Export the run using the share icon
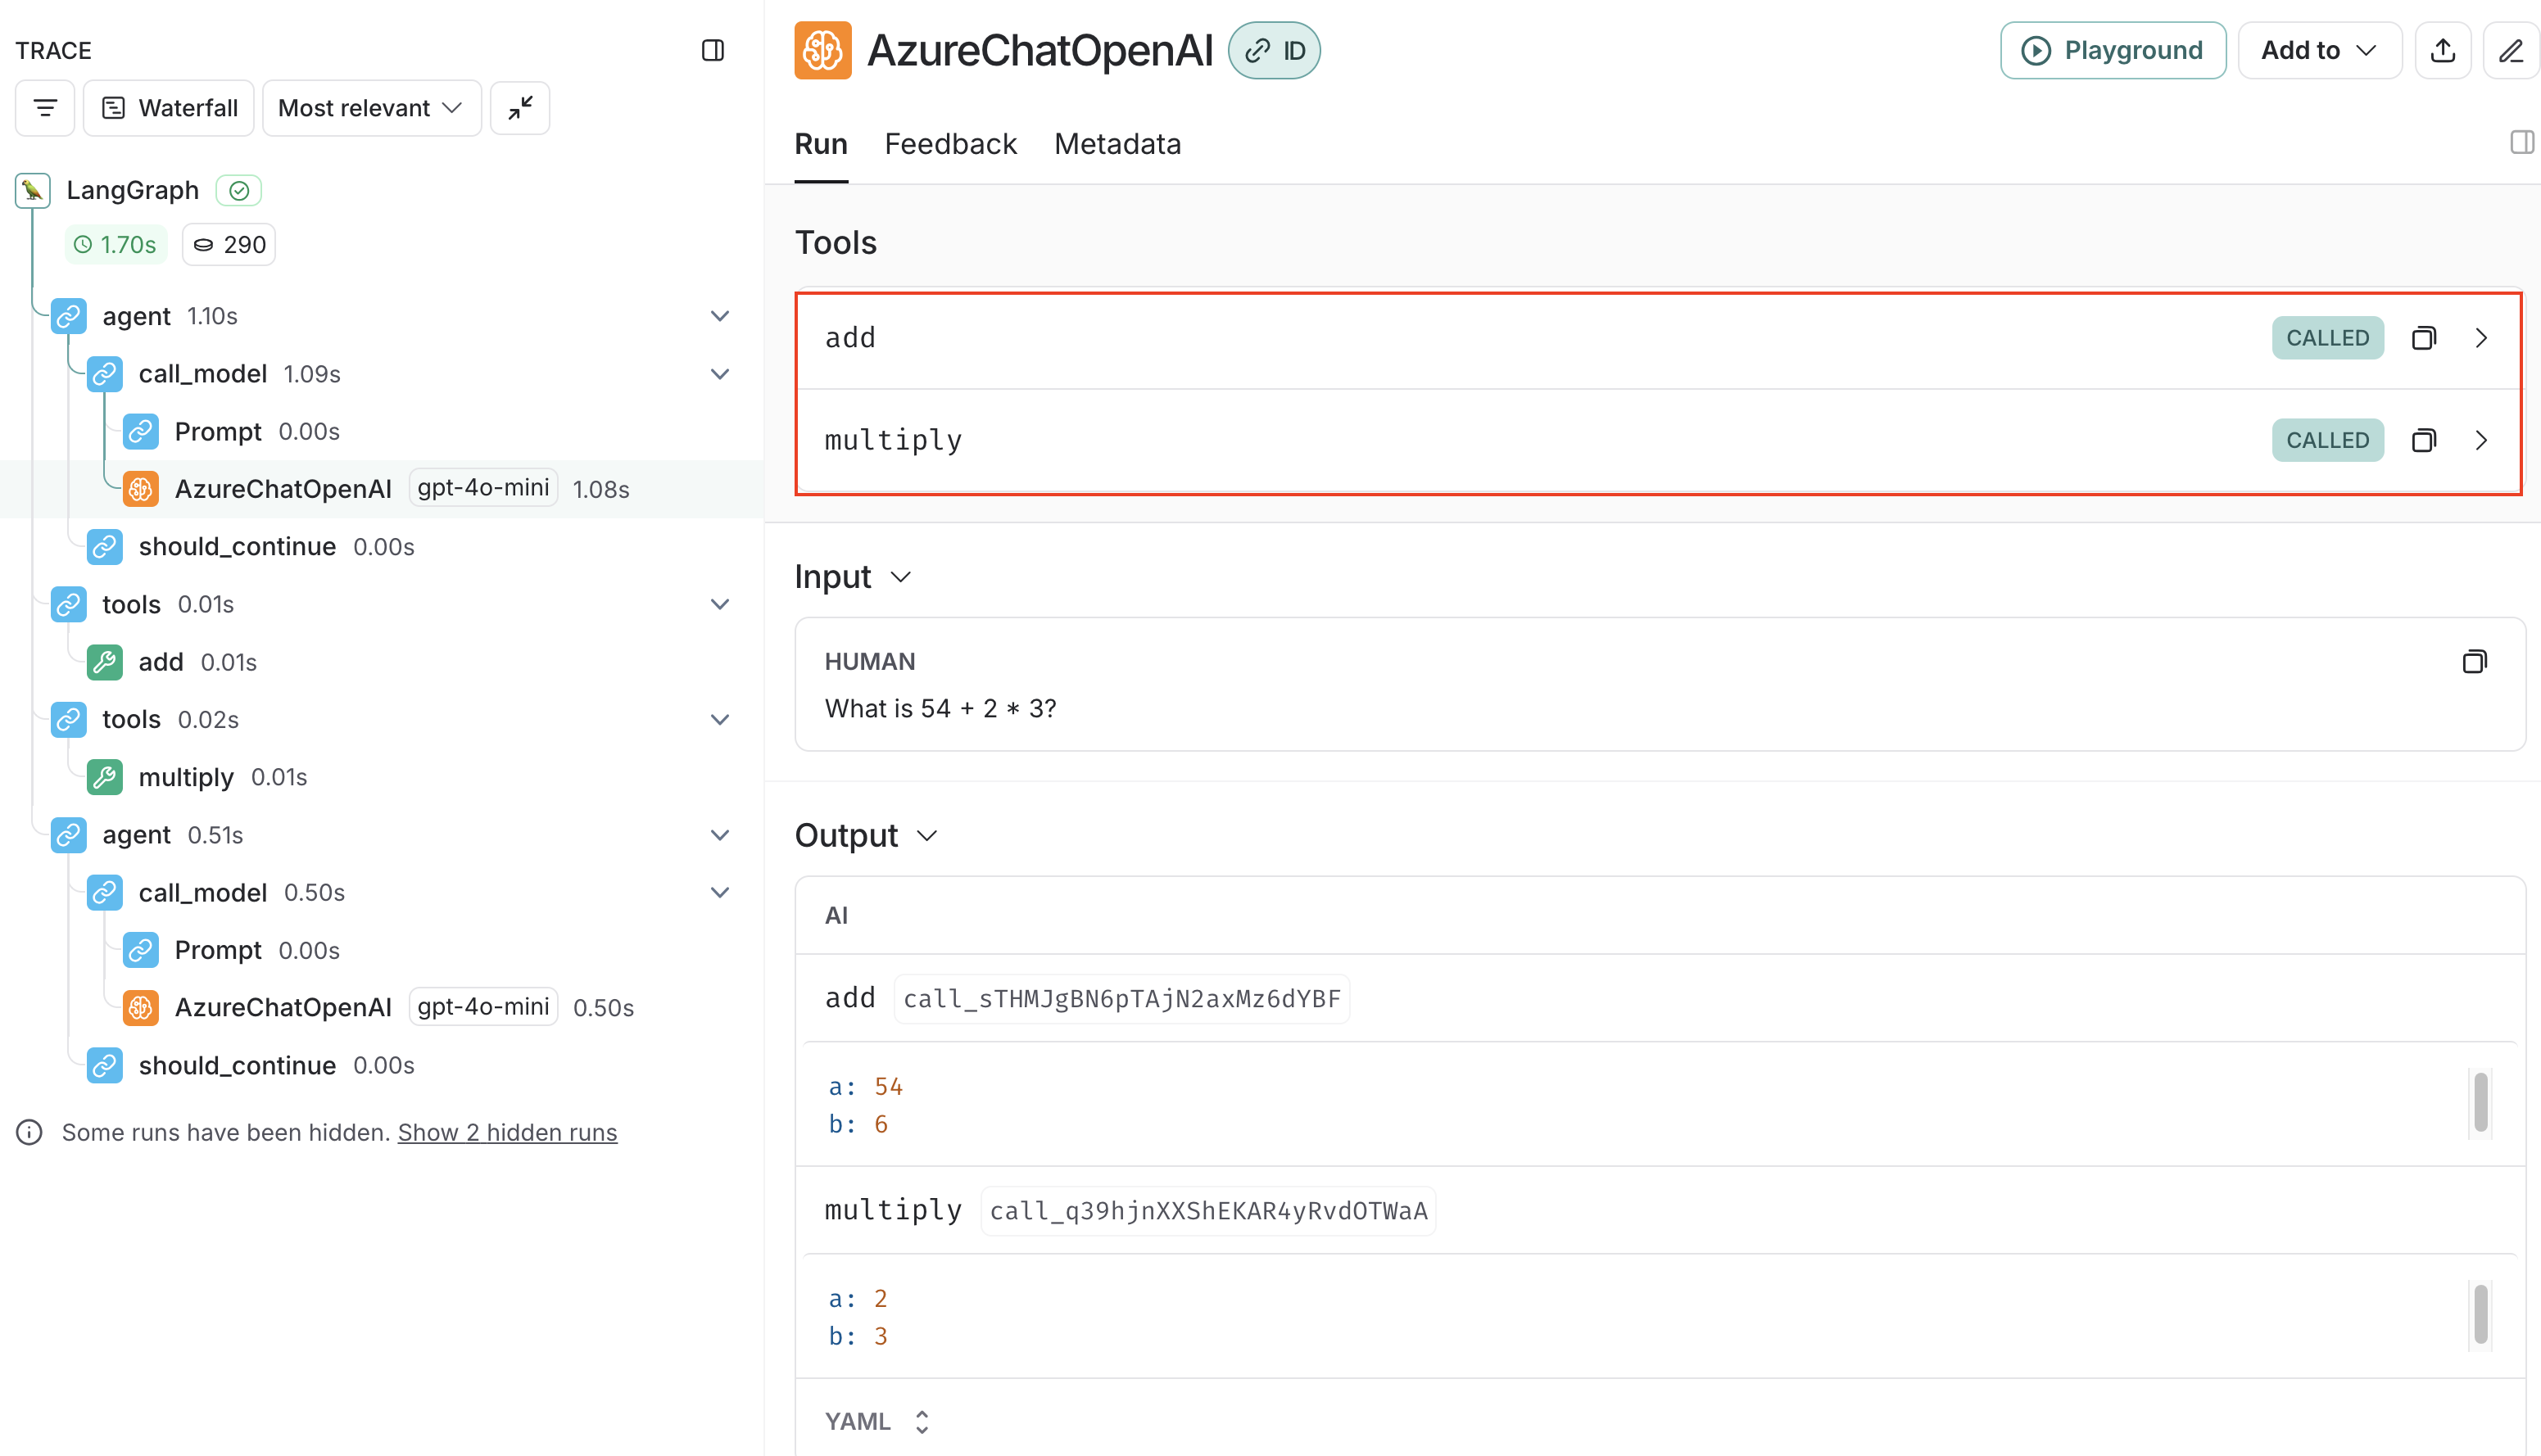Screen dimensions: 2541x1456 click(x=2443, y=50)
